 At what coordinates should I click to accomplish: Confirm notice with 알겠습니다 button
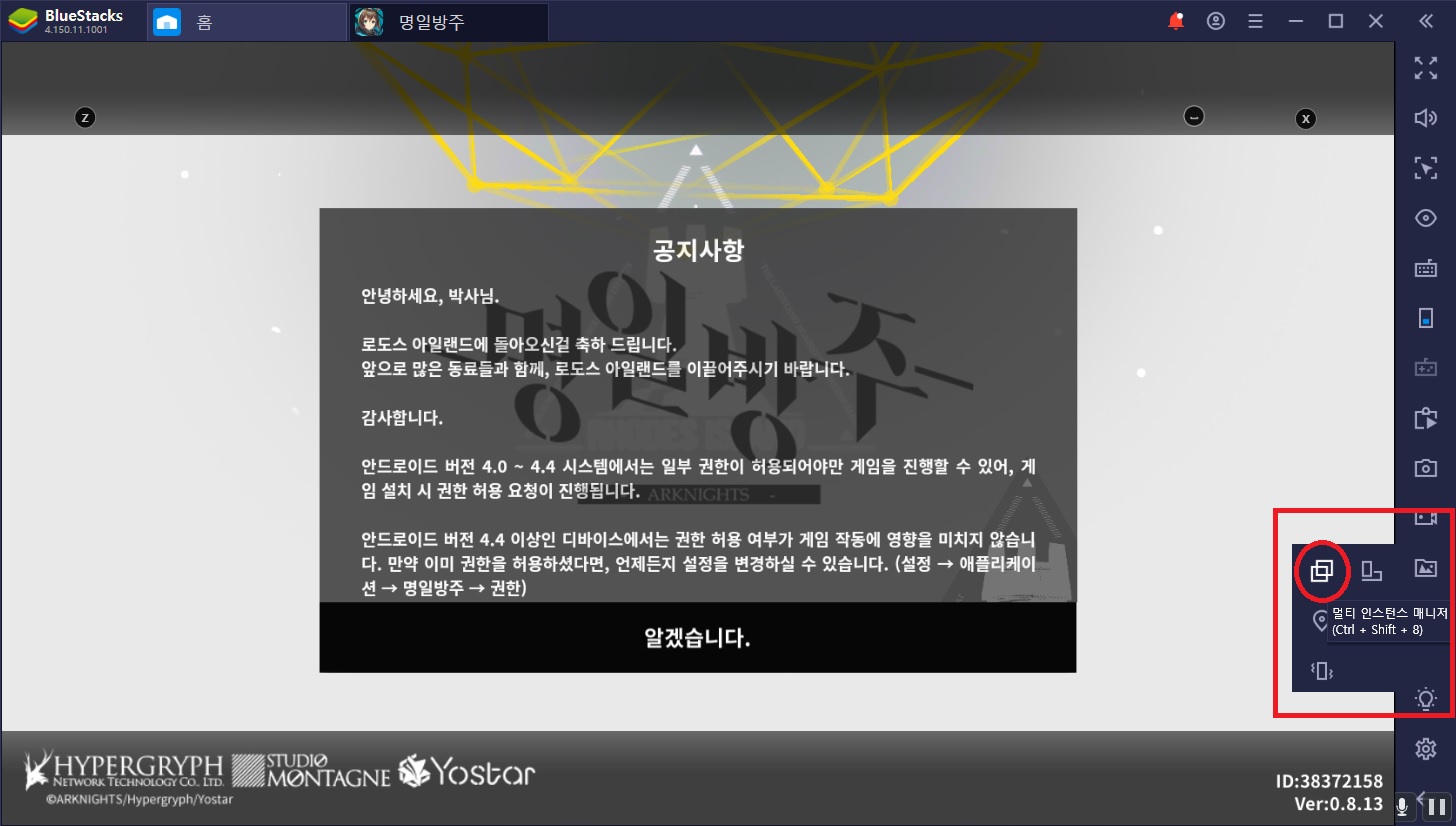click(697, 638)
